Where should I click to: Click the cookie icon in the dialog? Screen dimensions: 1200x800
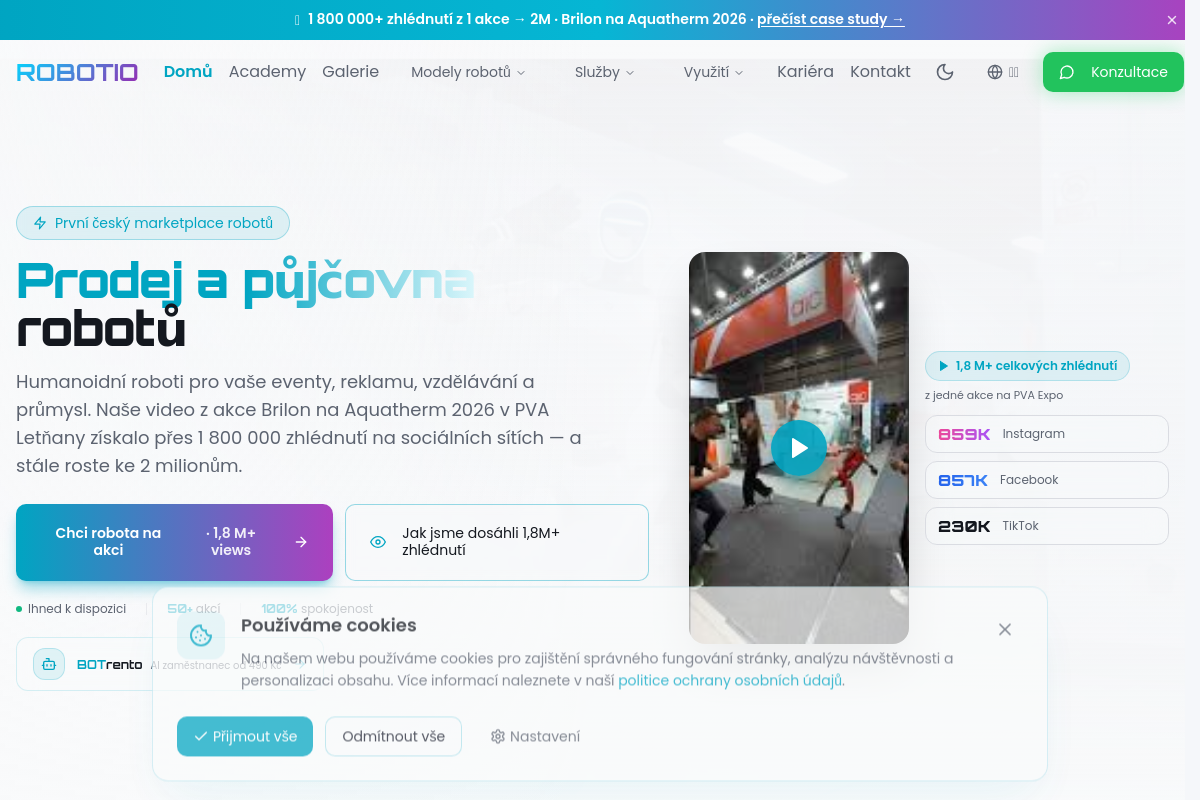point(201,635)
